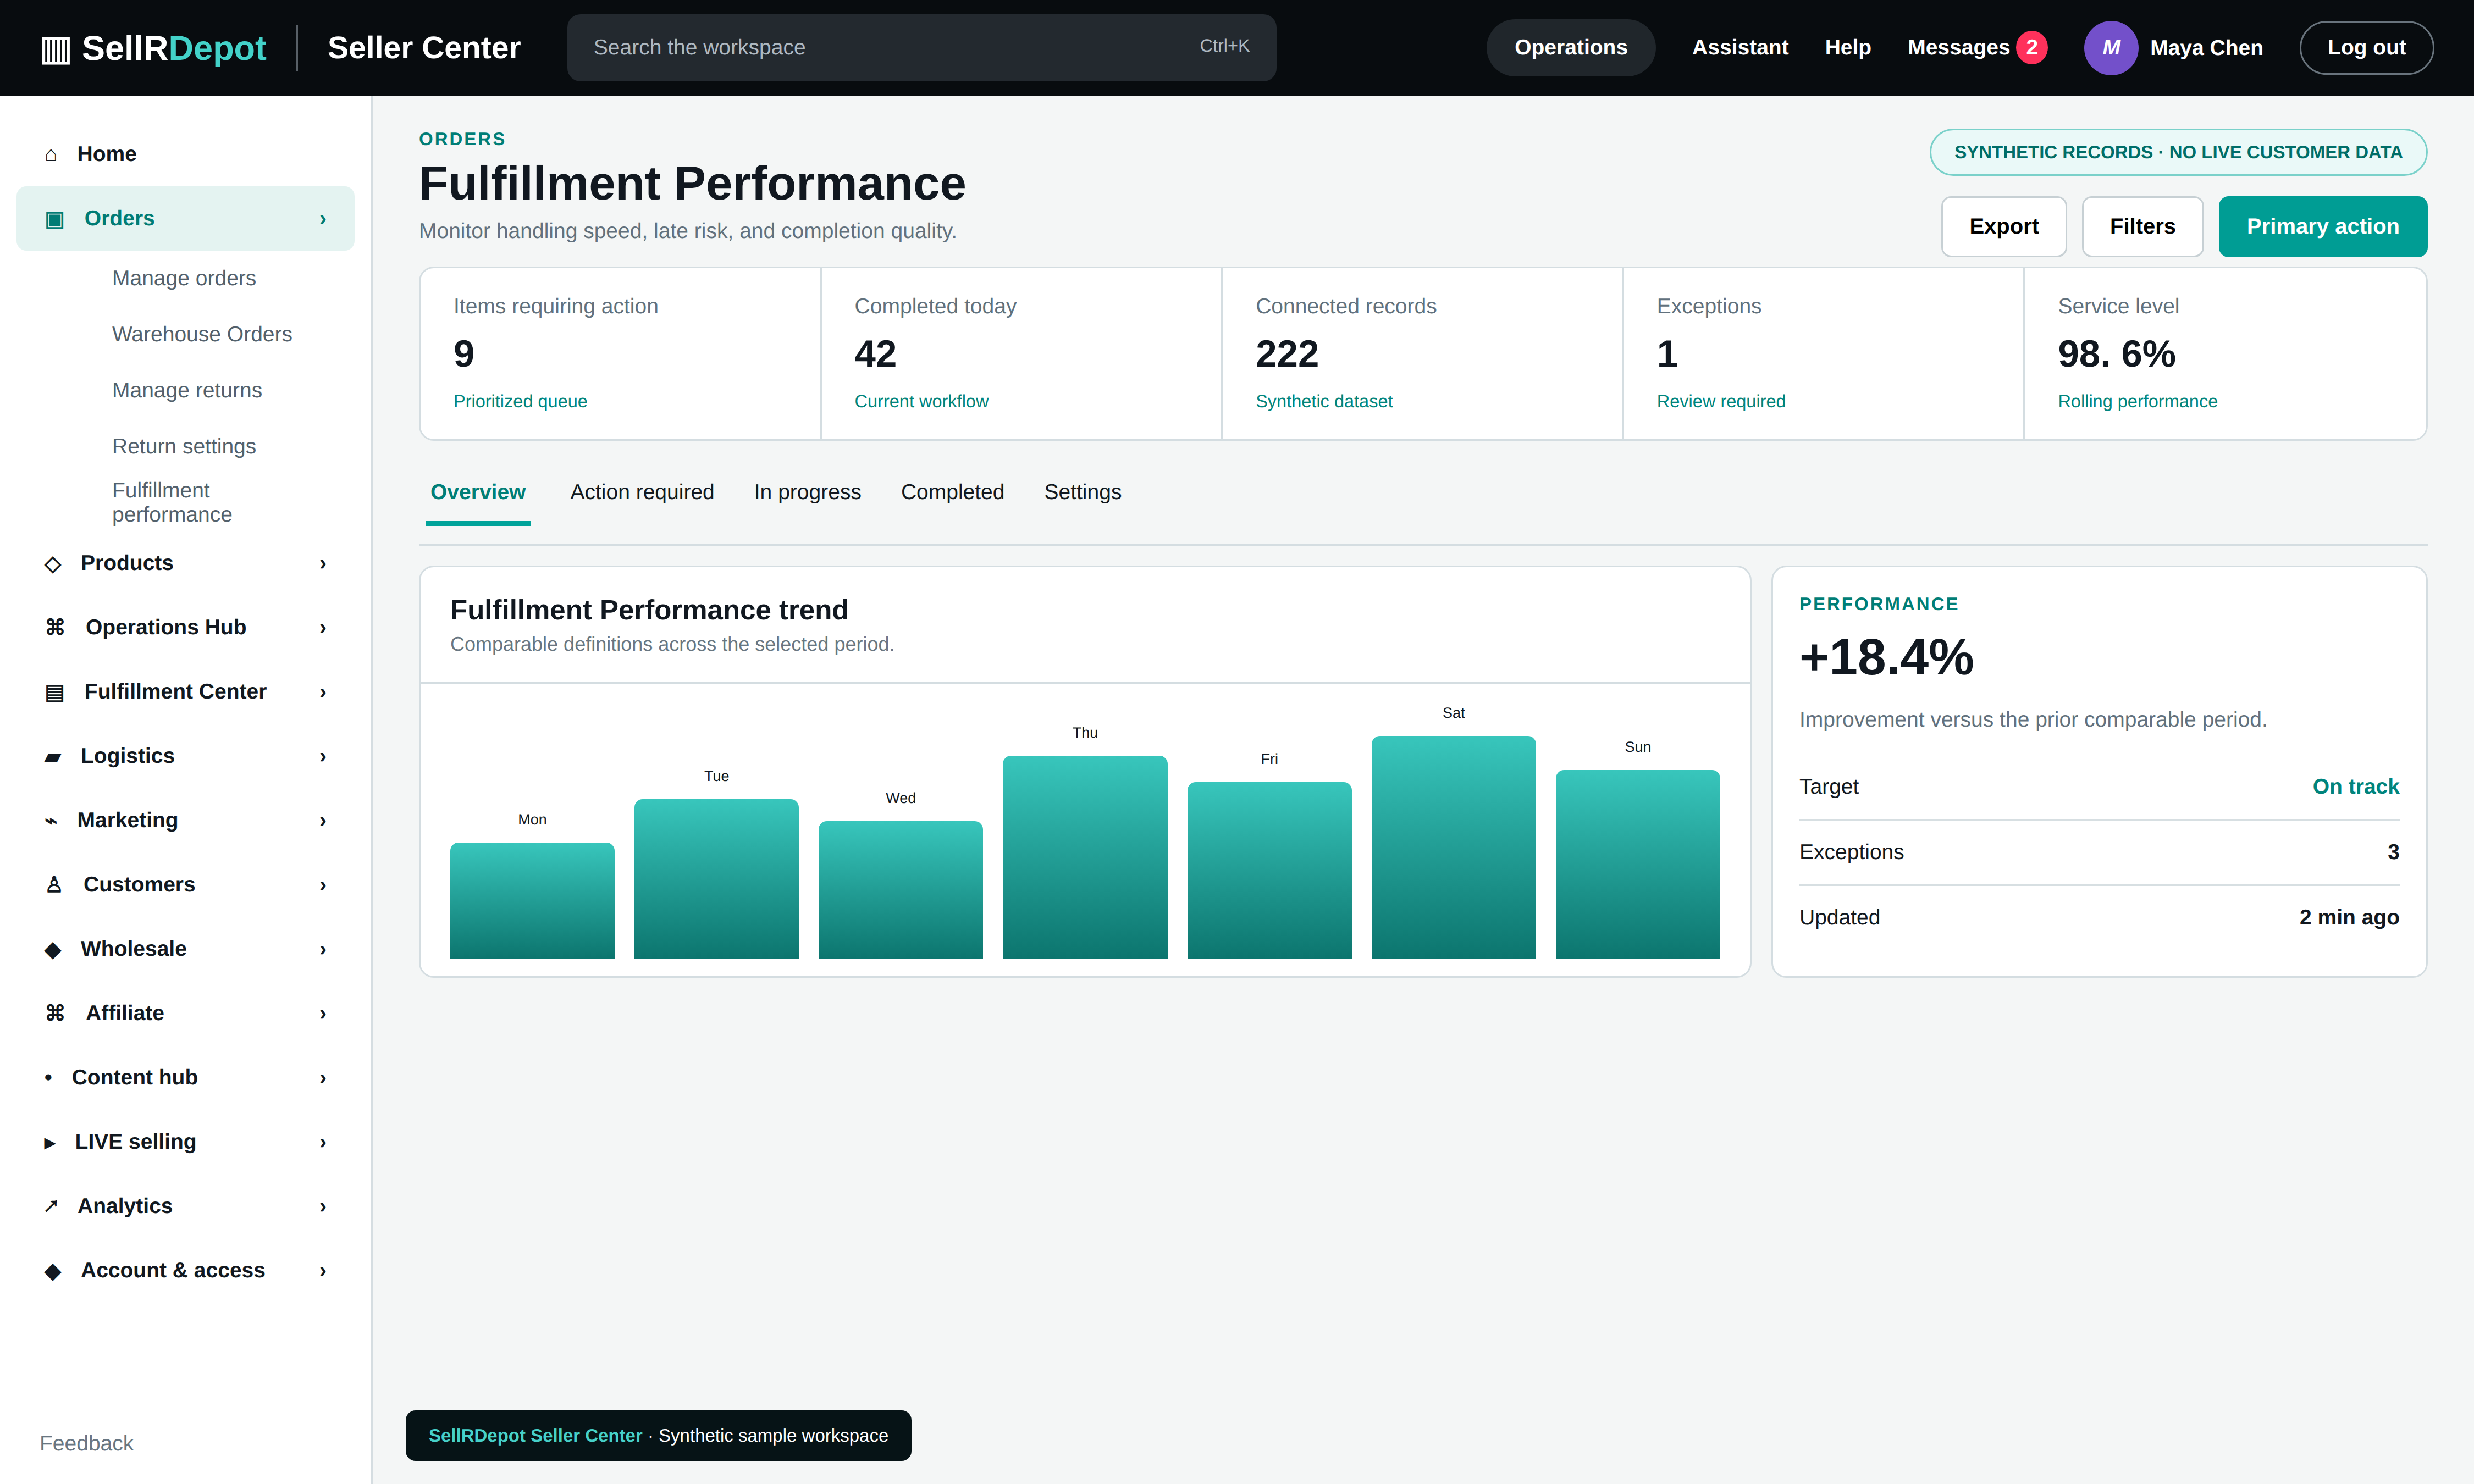The height and width of the screenshot is (1484, 2474).
Task: Click the Export button
Action: pos(2003,227)
